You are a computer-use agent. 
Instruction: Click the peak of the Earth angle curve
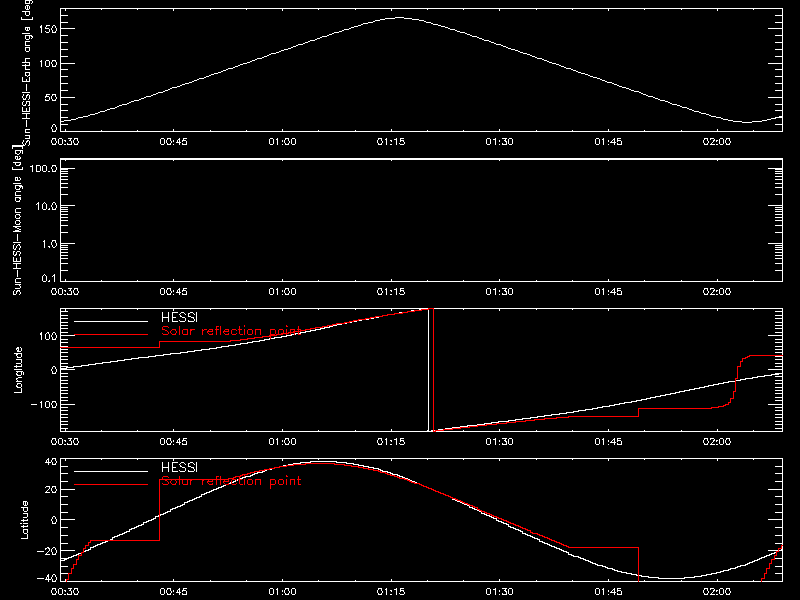[398, 18]
